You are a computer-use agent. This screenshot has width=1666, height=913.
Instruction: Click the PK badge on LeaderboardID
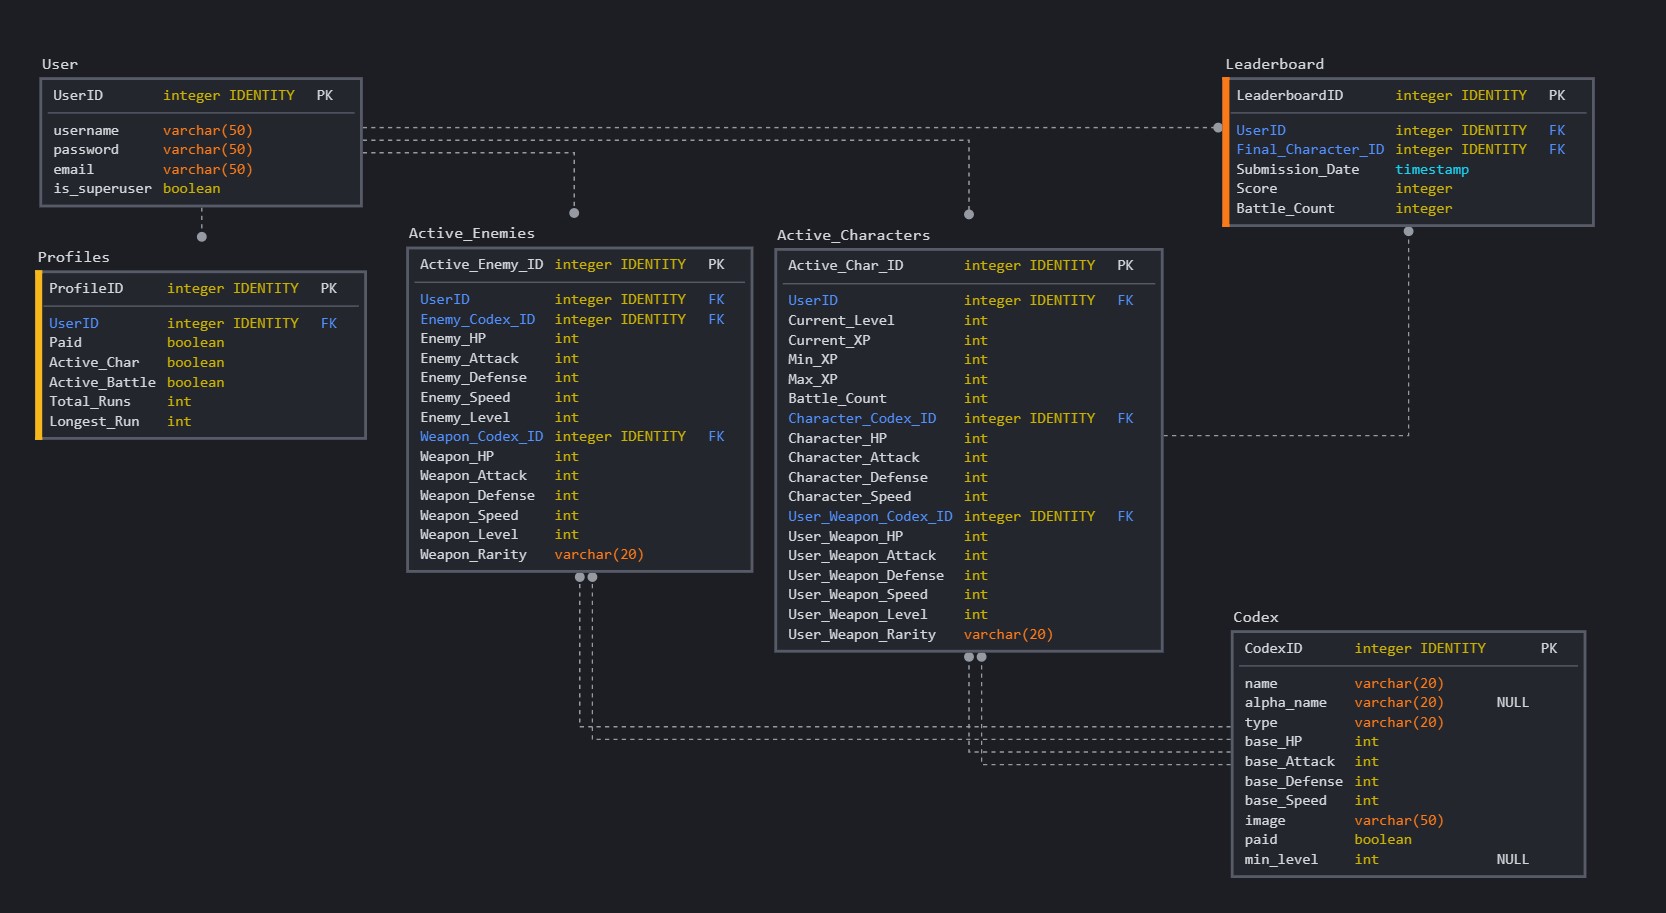pyautogui.click(x=1556, y=95)
